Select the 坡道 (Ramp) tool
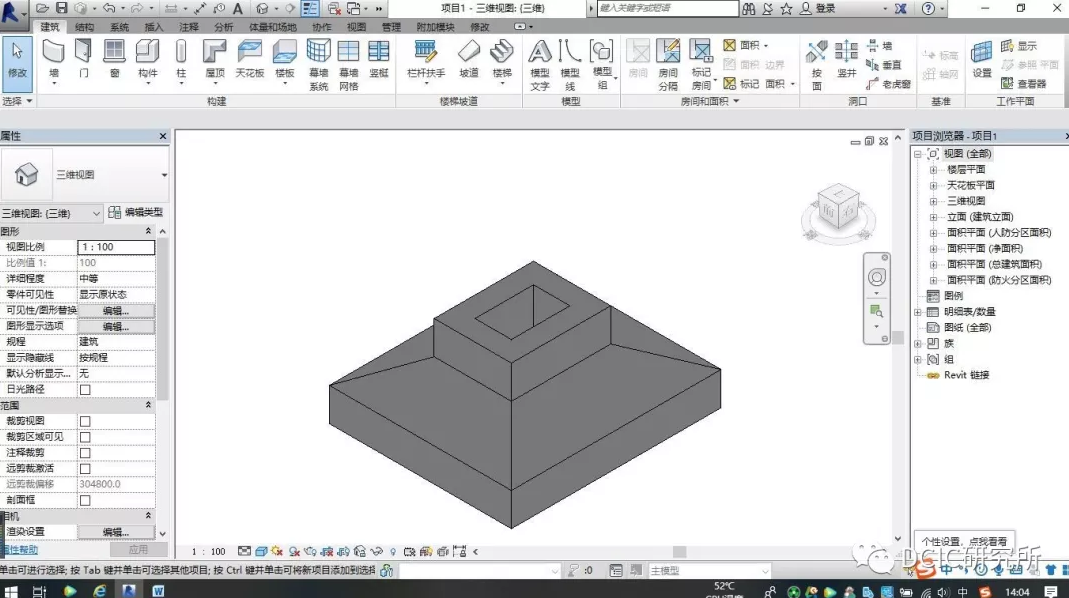The width and height of the screenshot is (1069, 598). pos(469,56)
